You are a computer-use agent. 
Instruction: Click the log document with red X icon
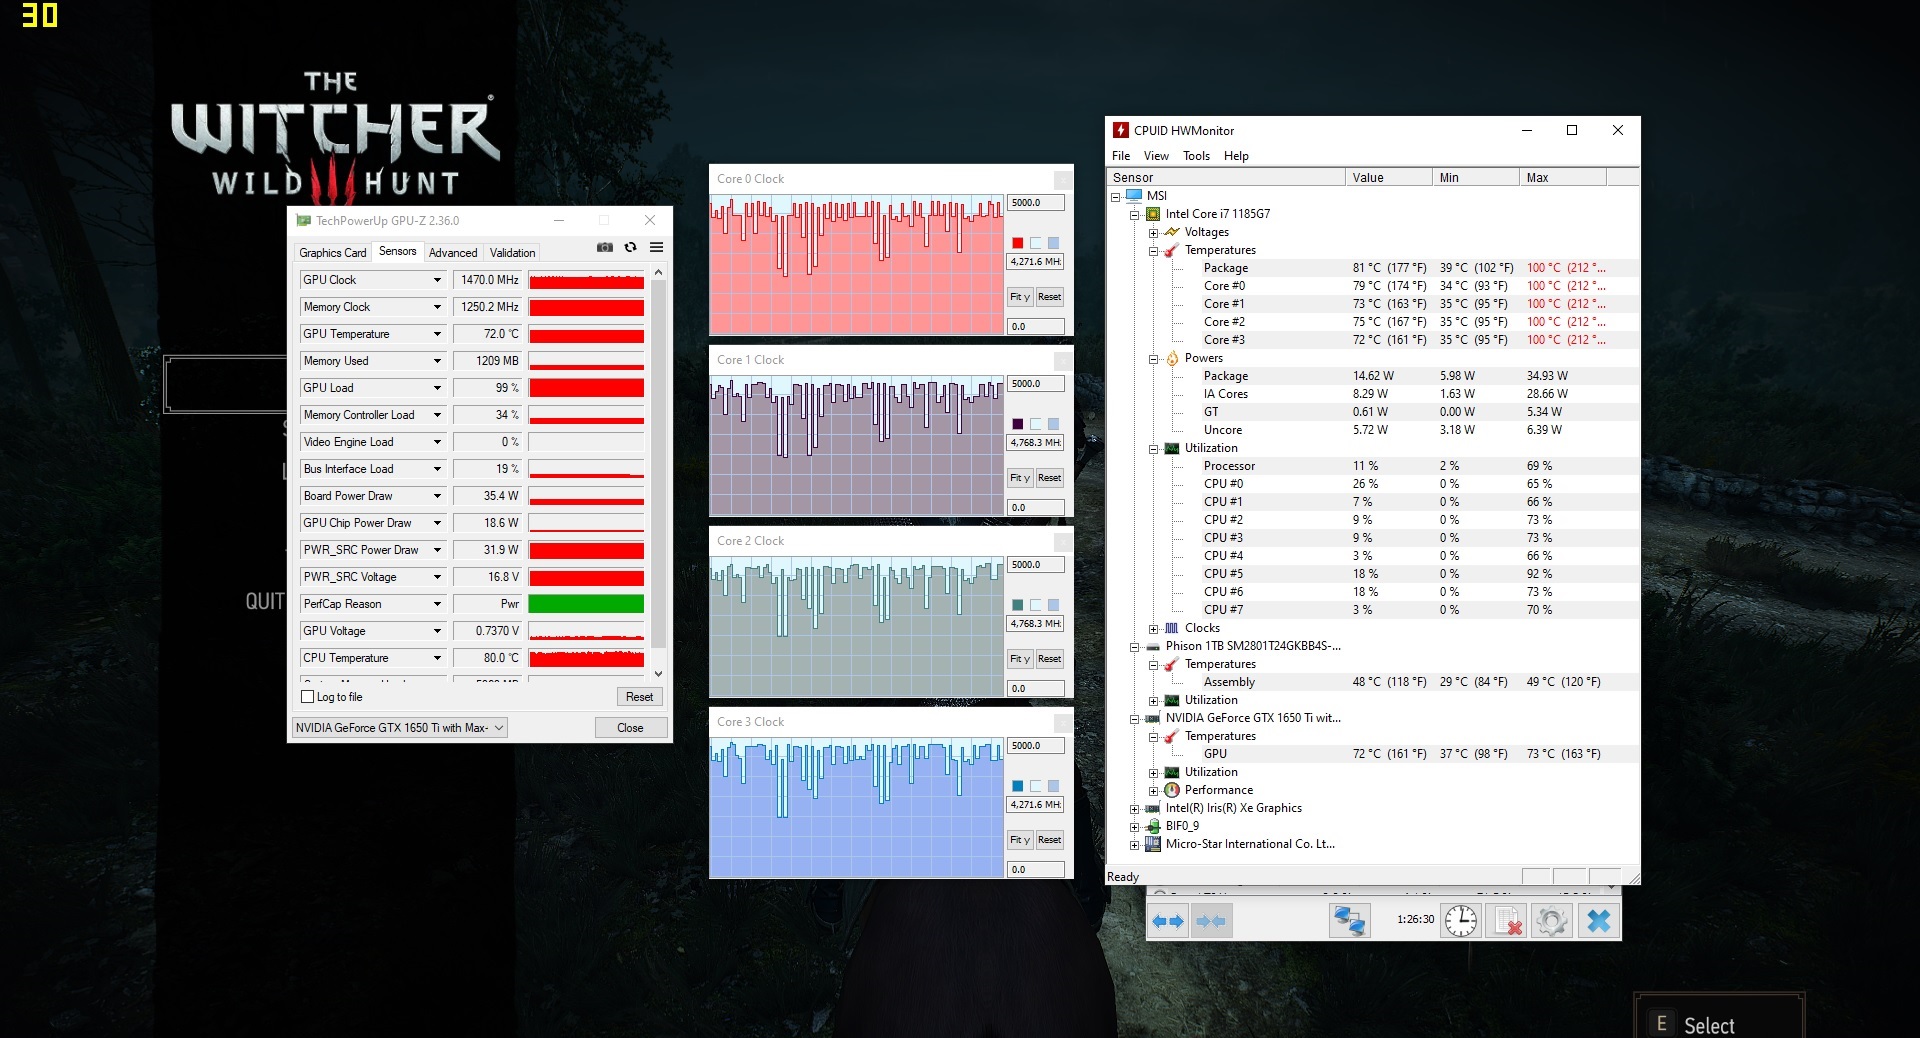[x=1507, y=921]
